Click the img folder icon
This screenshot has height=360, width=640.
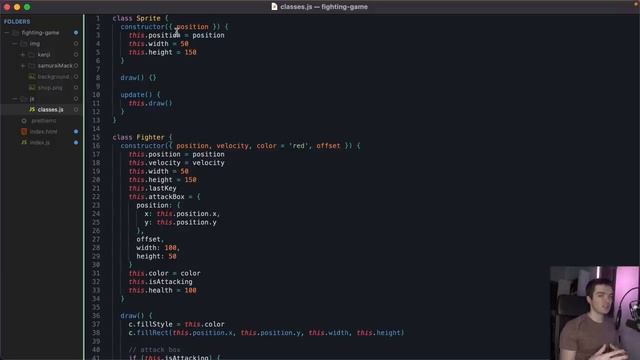click(x=24, y=44)
